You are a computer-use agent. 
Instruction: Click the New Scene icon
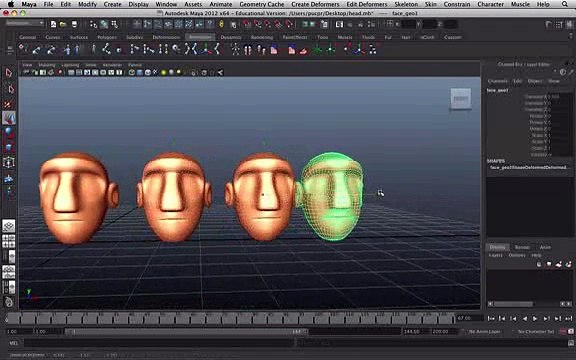click(54, 24)
